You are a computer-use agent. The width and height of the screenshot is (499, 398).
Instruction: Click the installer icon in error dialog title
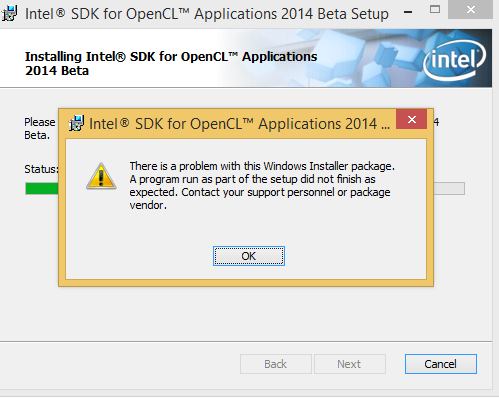[76, 123]
